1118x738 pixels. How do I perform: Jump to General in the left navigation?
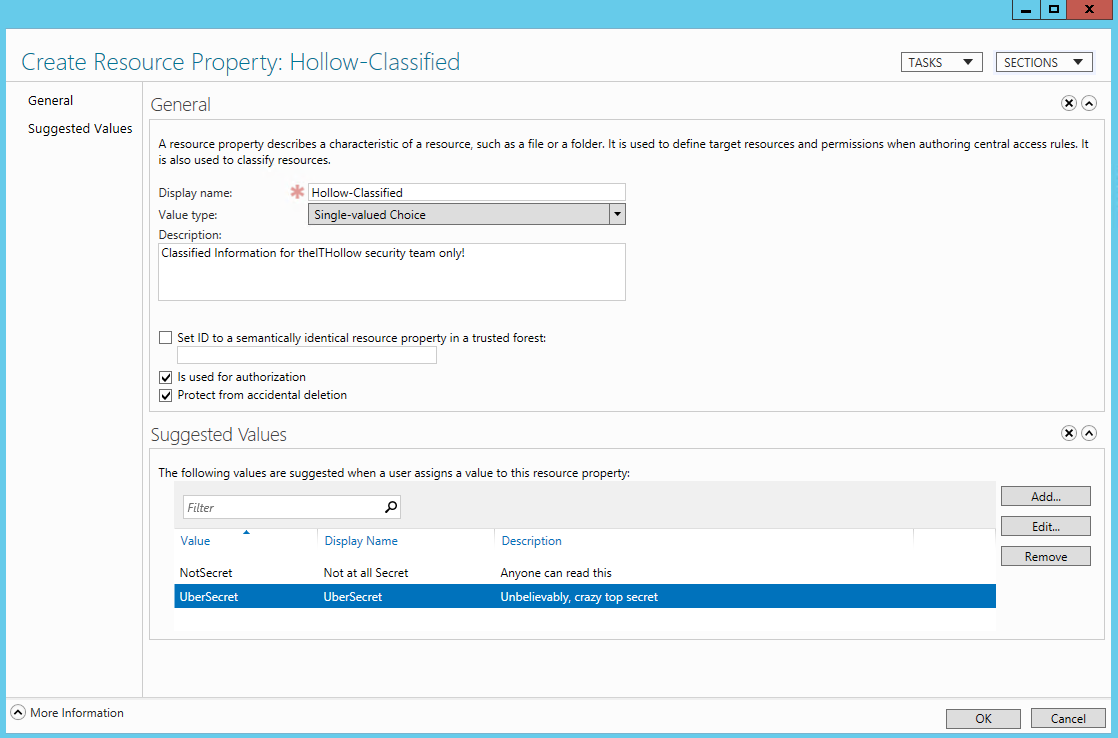[51, 100]
